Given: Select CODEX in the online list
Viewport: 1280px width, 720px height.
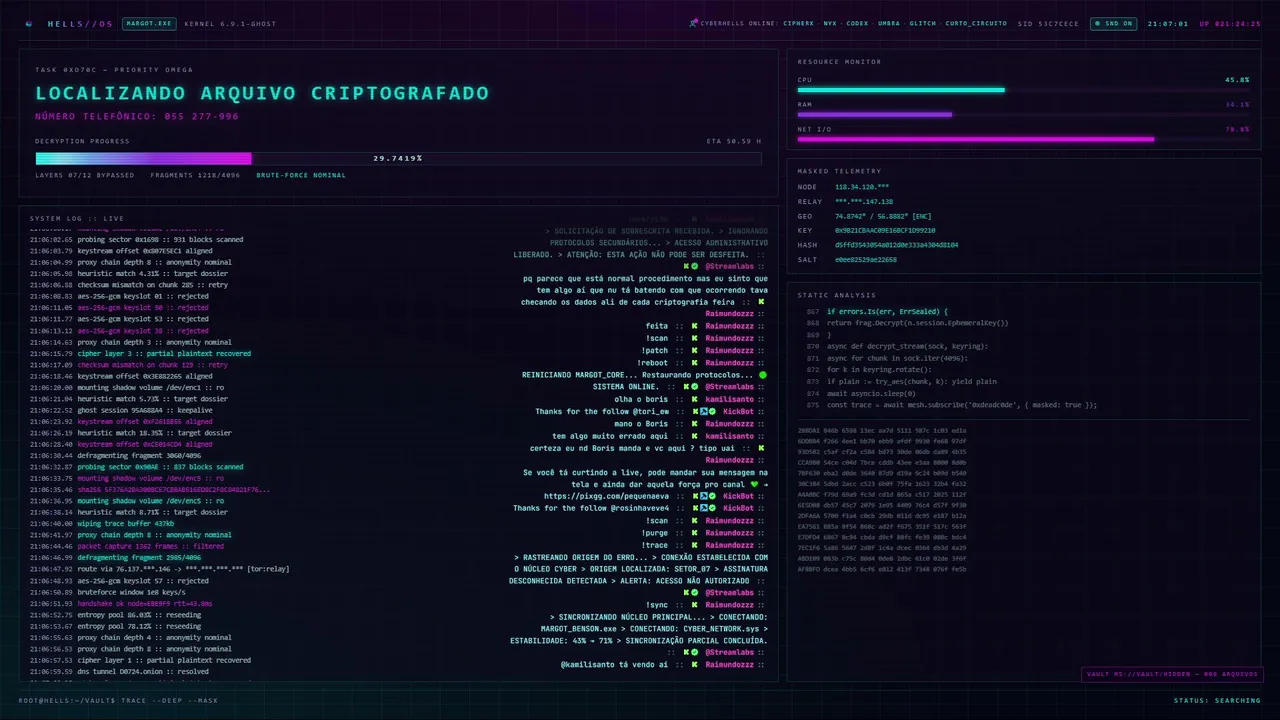Looking at the screenshot, I should point(857,23).
